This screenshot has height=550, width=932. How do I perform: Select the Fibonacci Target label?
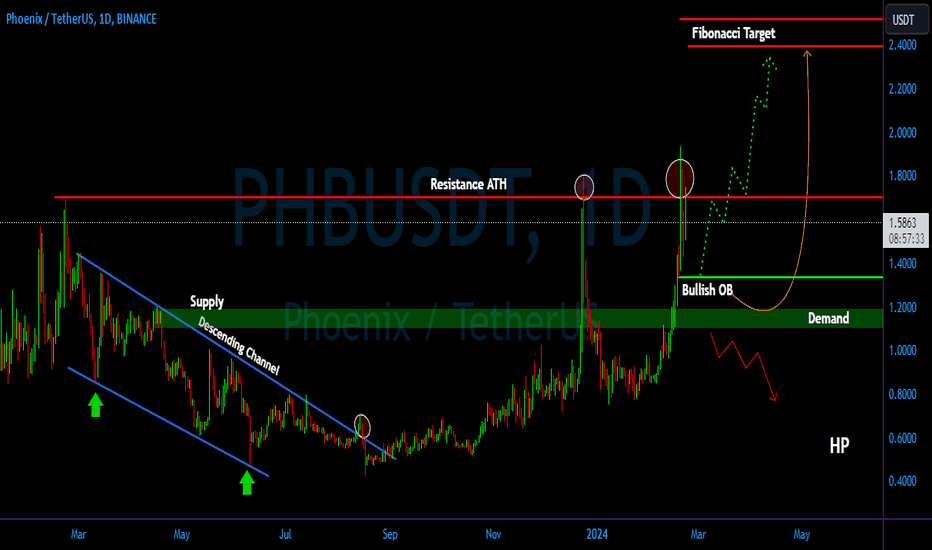coord(733,33)
